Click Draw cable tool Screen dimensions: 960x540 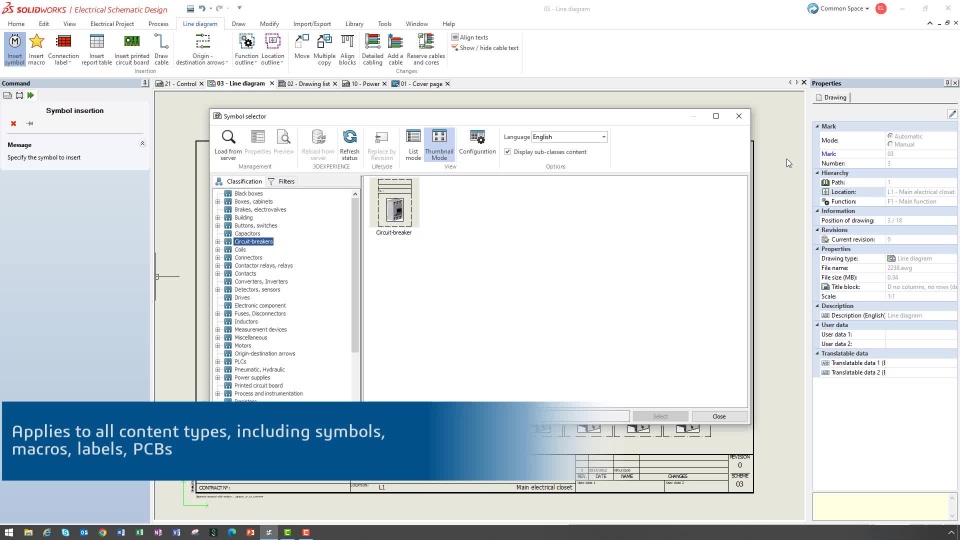[x=162, y=49]
